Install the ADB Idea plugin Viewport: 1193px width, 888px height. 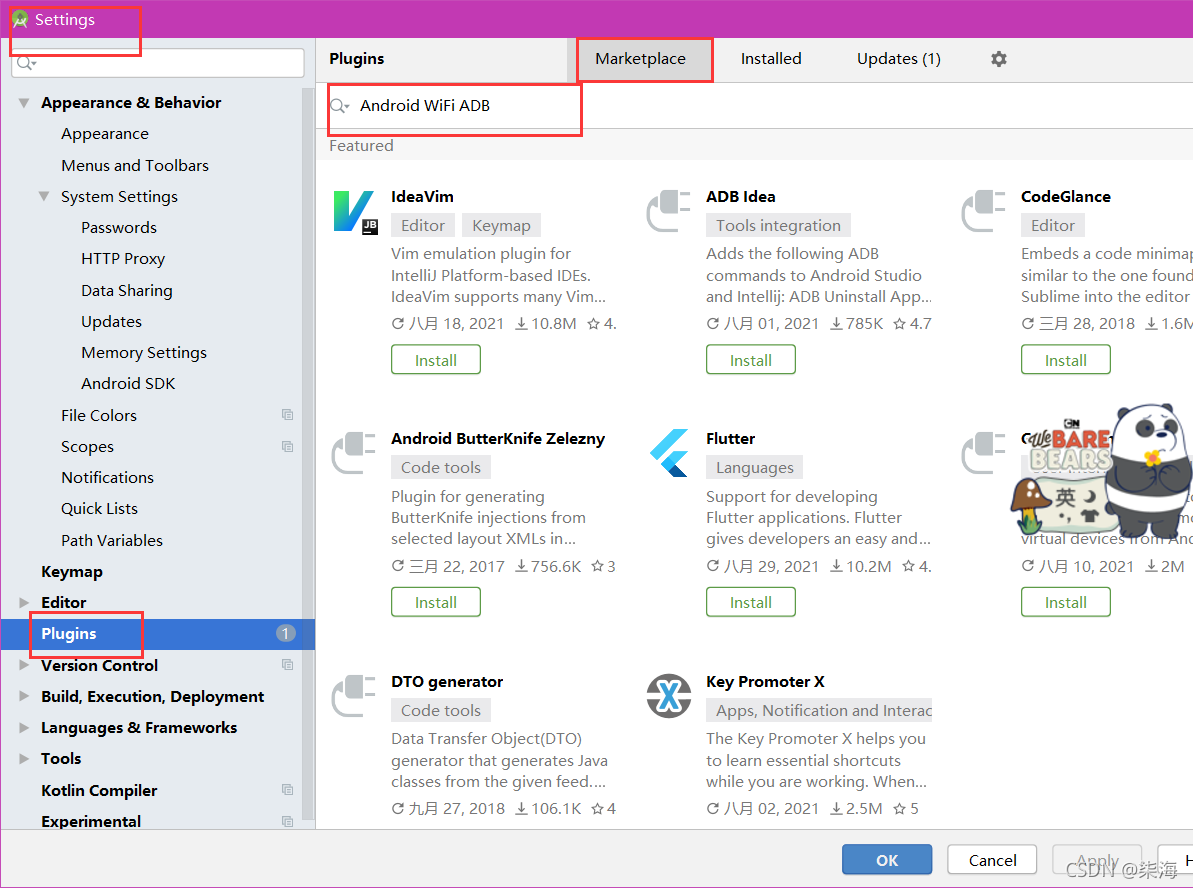click(751, 360)
